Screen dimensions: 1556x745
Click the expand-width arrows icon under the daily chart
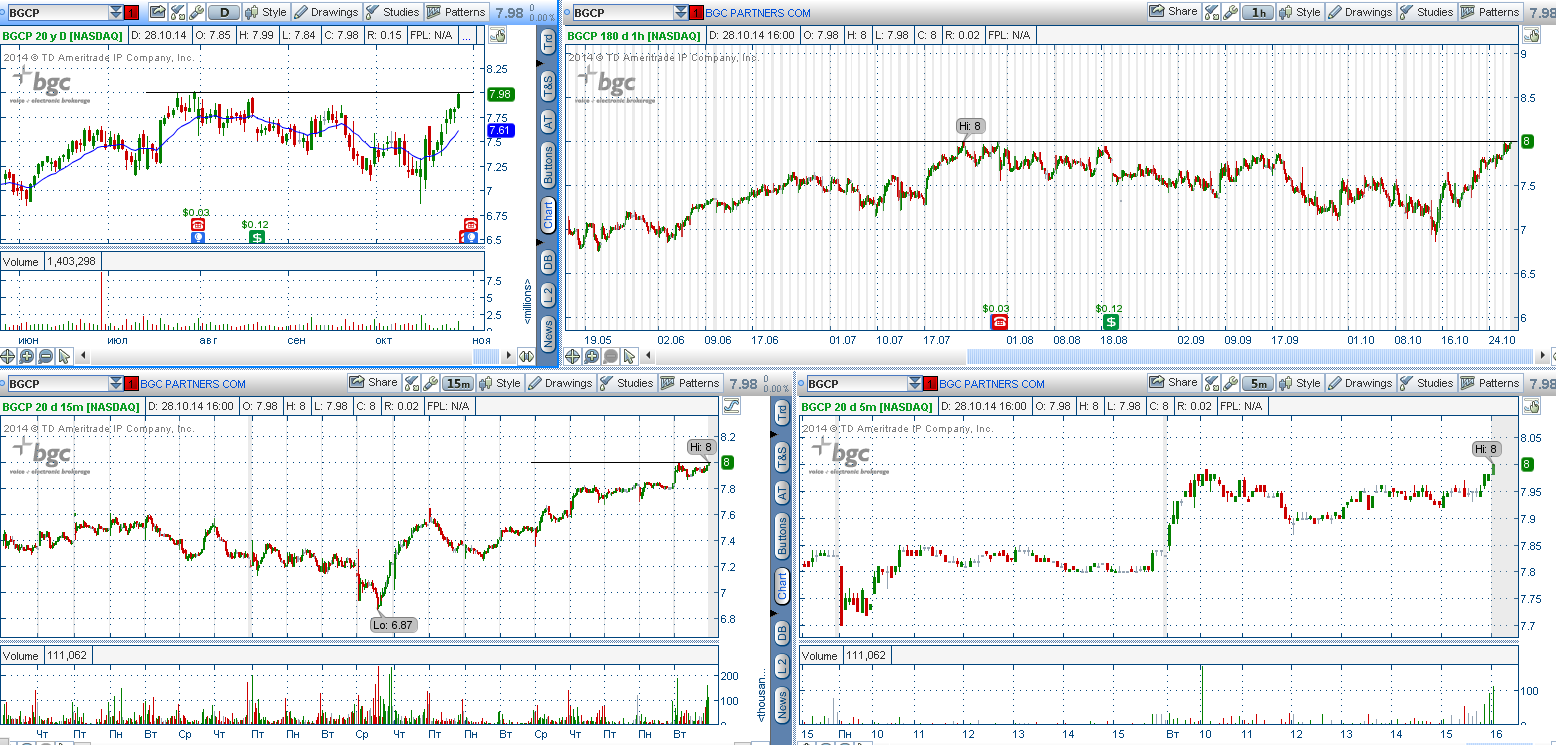point(527,356)
